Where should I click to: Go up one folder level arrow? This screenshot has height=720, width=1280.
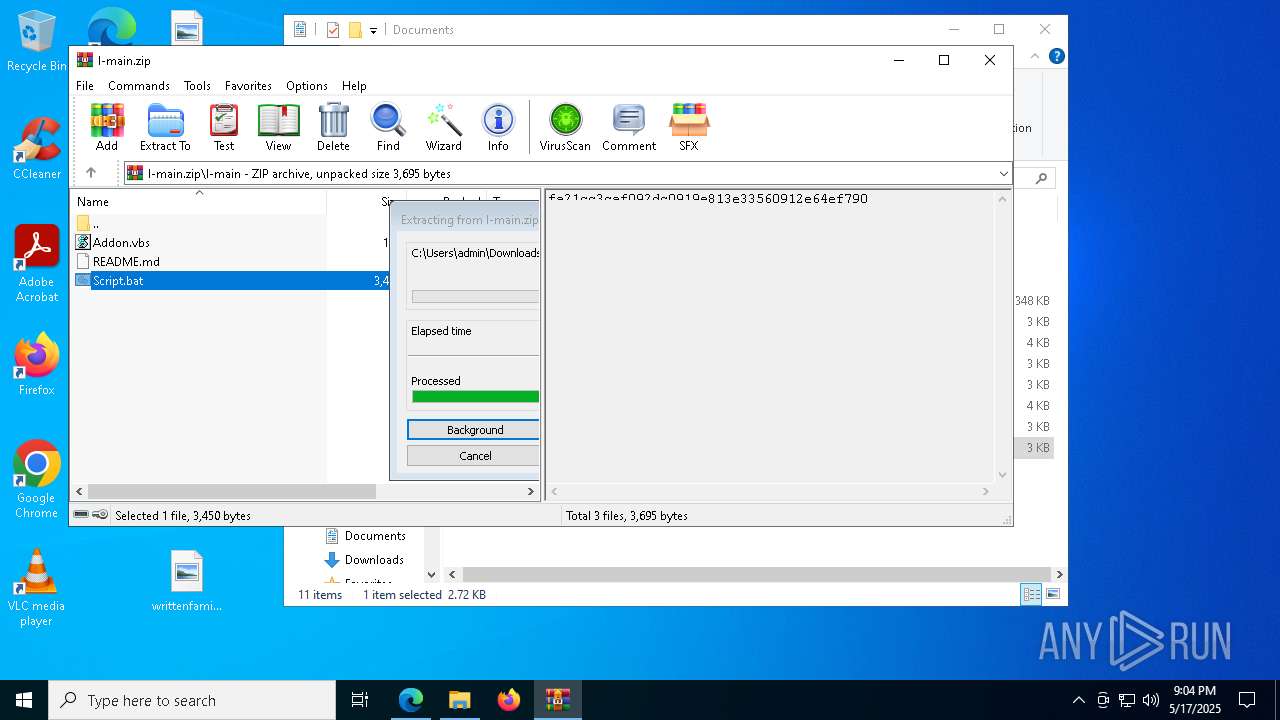tap(91, 173)
